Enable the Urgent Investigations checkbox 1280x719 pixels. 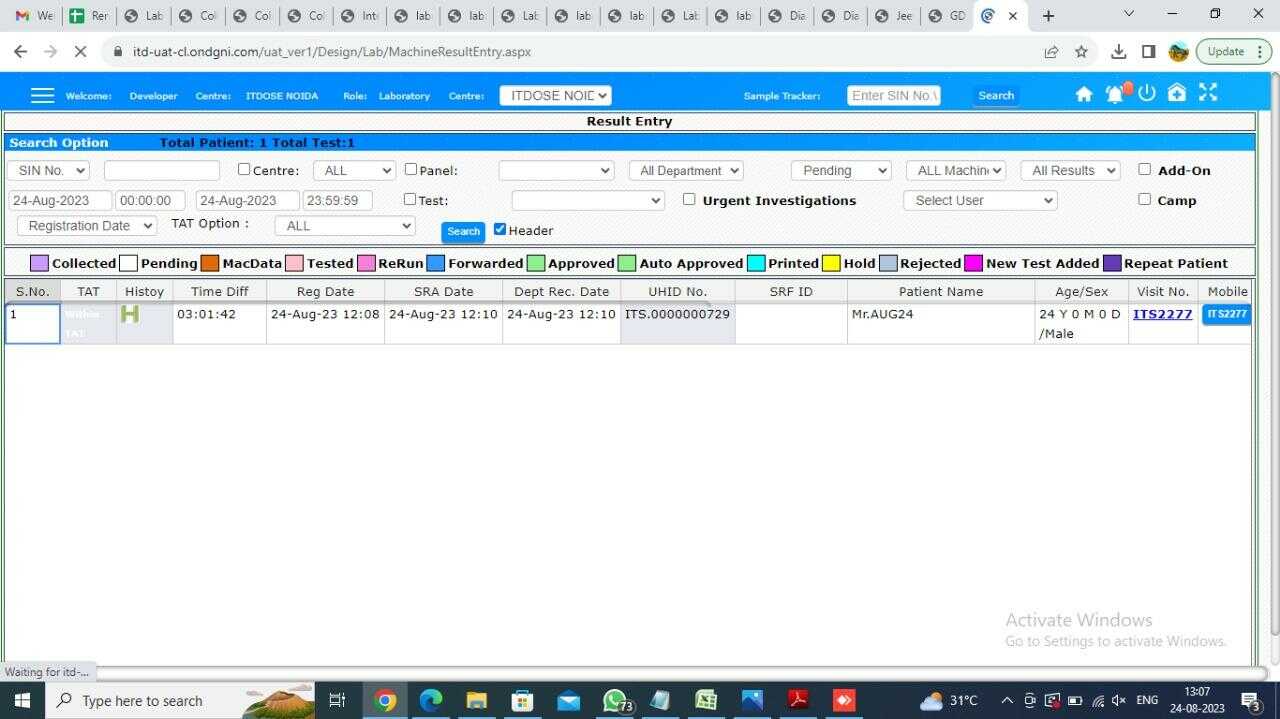point(689,199)
